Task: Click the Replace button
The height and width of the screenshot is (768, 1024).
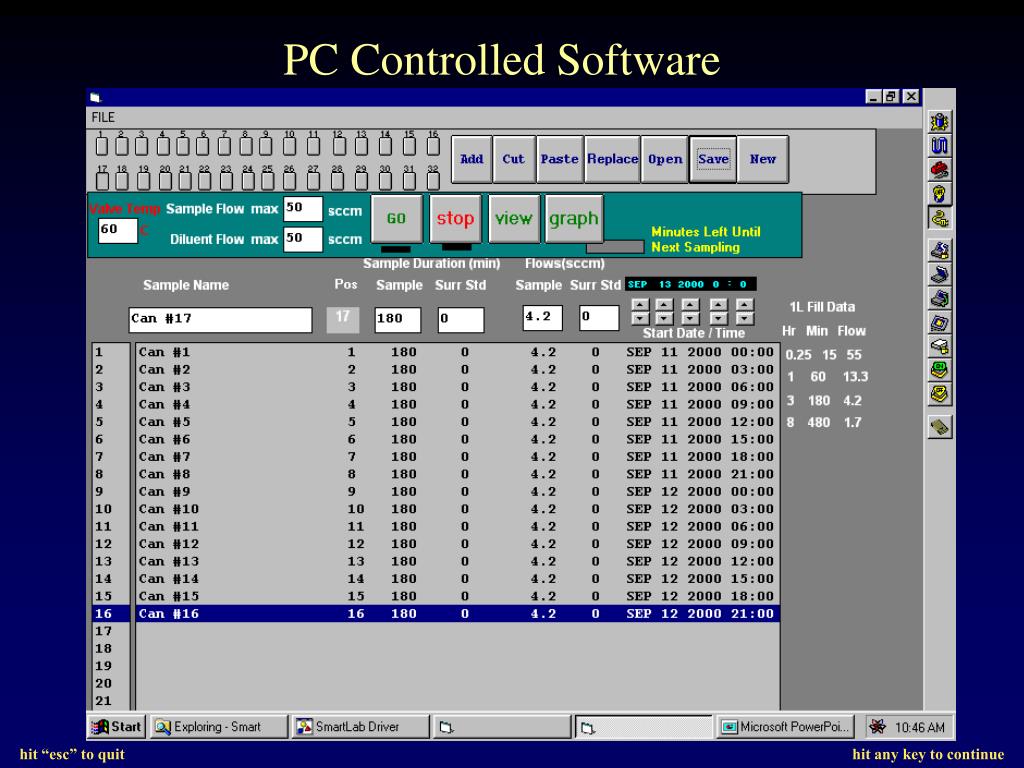Action: pos(612,159)
